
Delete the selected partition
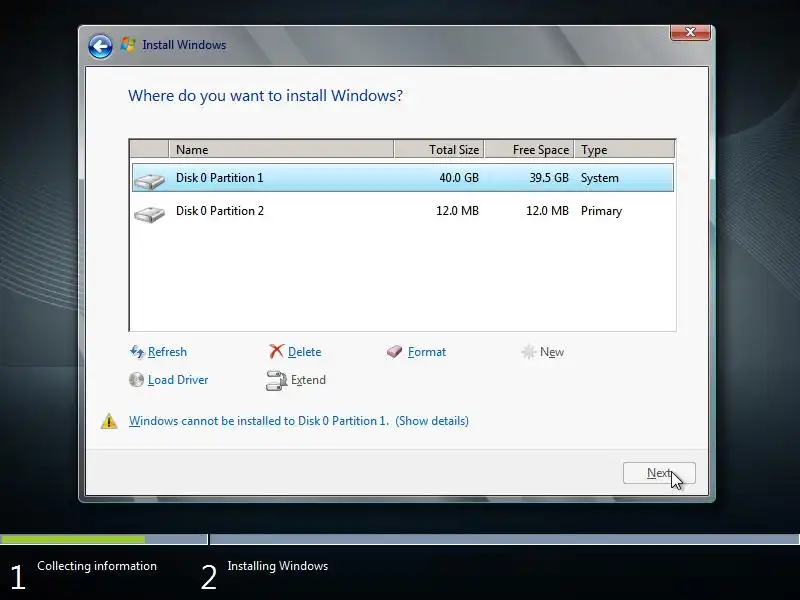coord(305,352)
